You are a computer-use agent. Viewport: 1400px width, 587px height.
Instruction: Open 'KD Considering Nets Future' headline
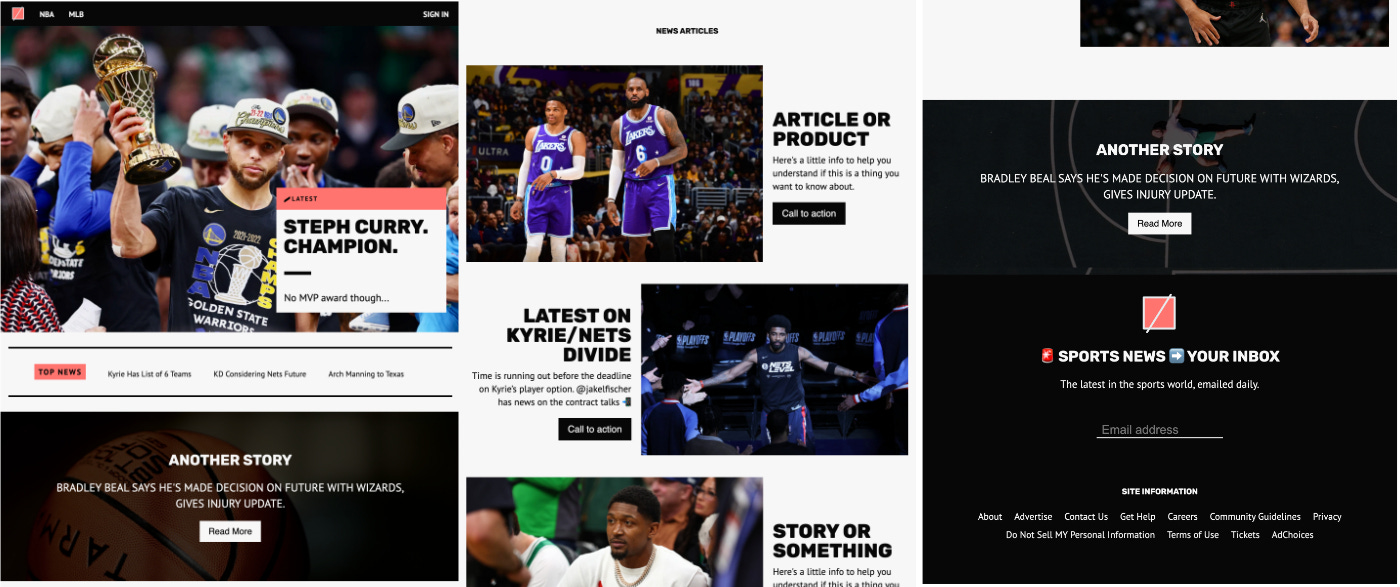(260, 374)
